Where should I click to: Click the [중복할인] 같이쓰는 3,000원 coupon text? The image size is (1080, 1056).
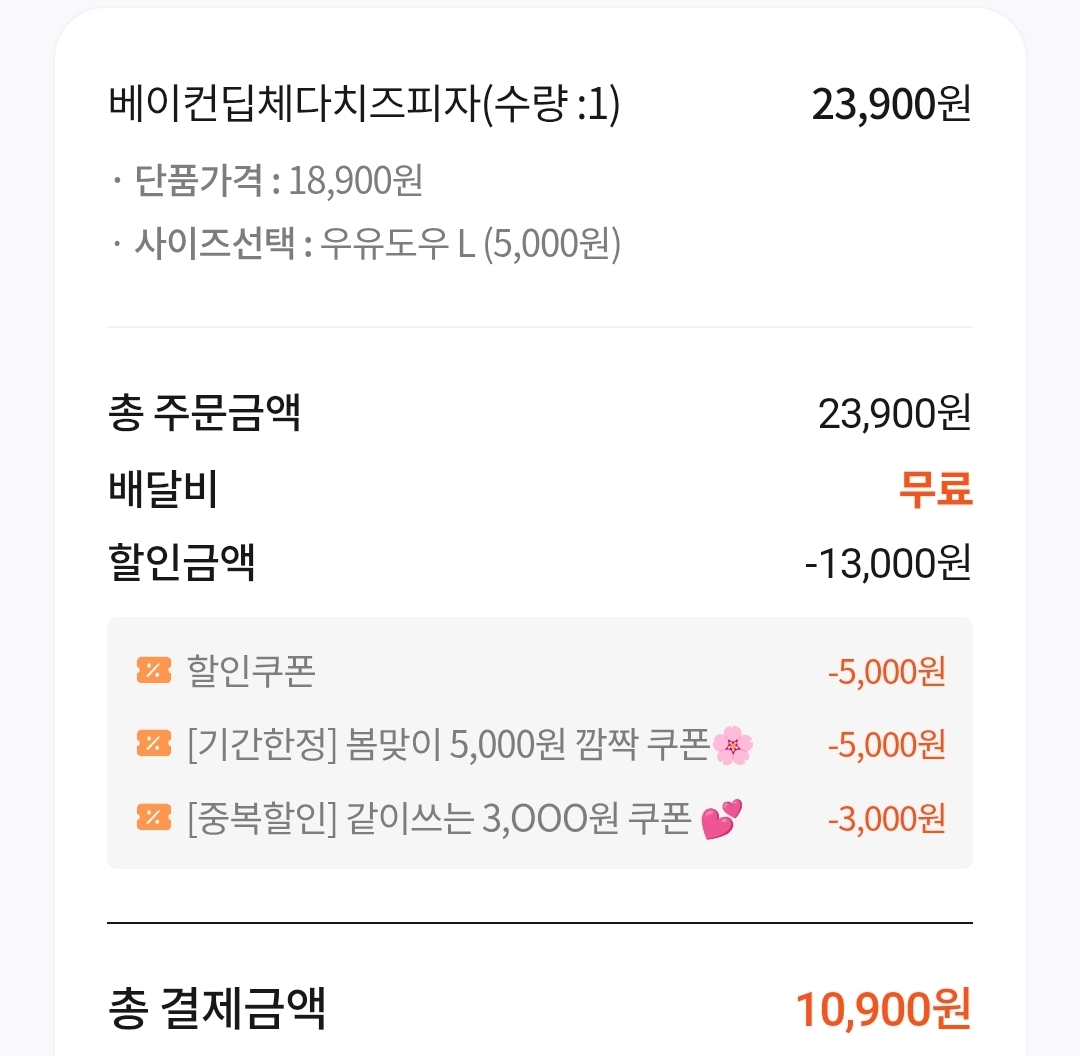439,819
